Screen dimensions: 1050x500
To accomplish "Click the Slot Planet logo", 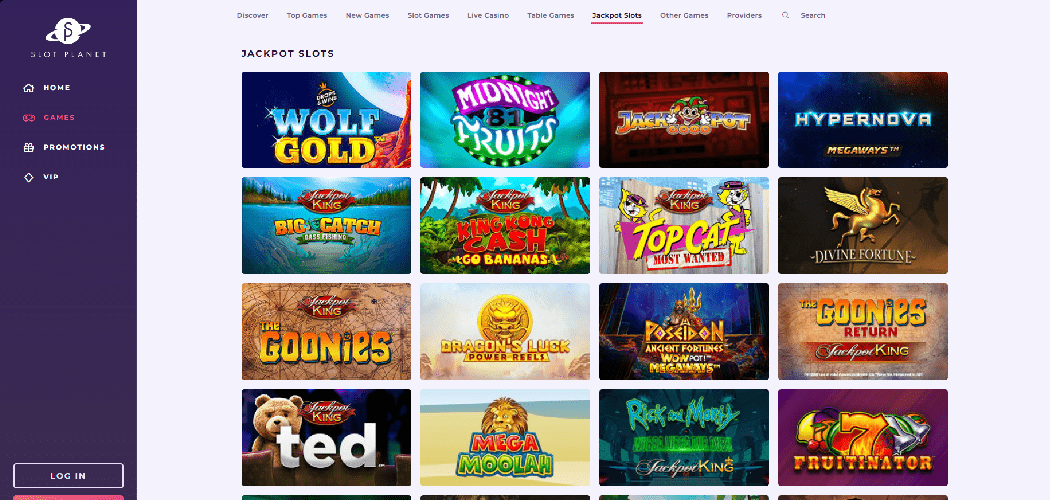I will [68, 37].
